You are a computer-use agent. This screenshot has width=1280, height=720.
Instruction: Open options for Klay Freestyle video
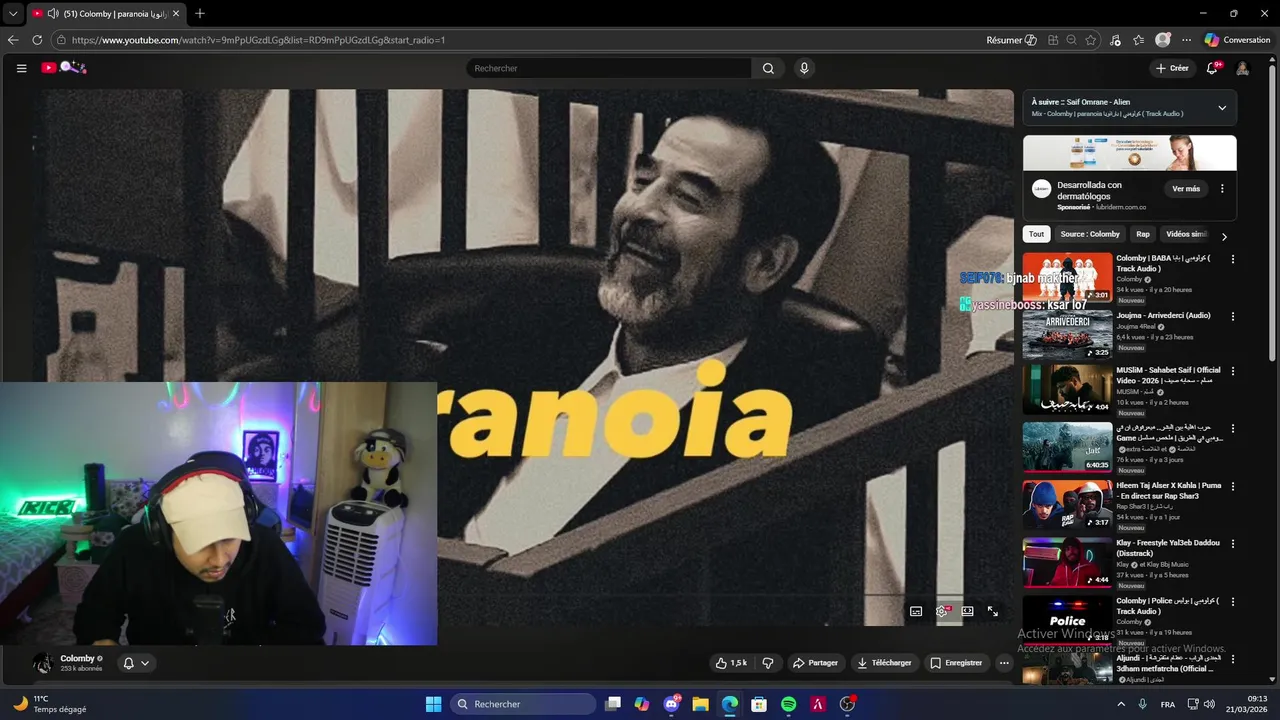pyautogui.click(x=1232, y=544)
